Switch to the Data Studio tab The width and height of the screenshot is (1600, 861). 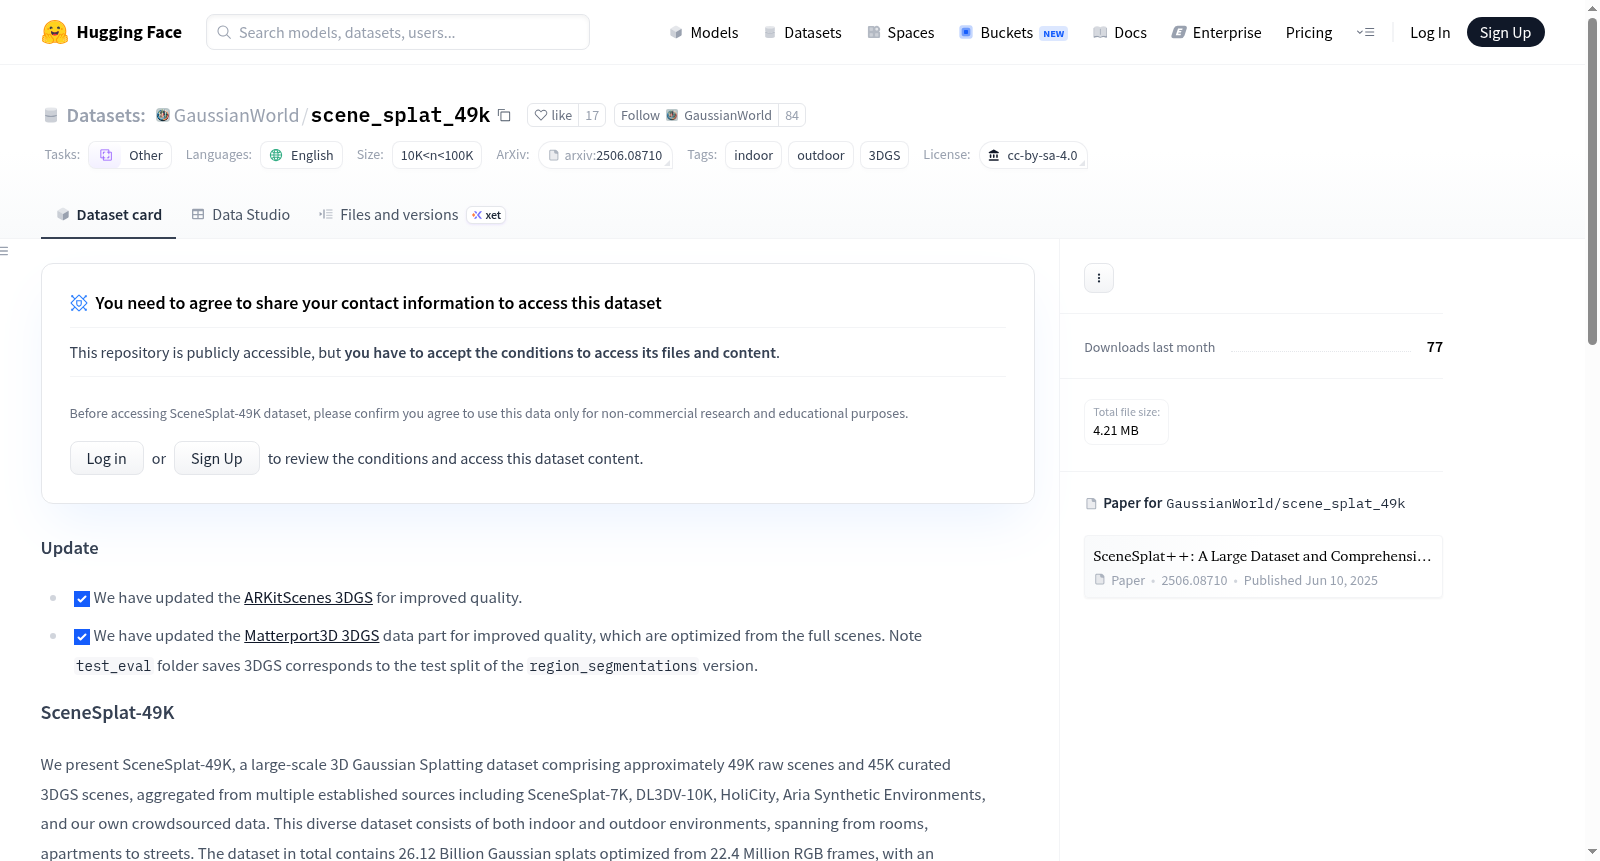(x=241, y=215)
